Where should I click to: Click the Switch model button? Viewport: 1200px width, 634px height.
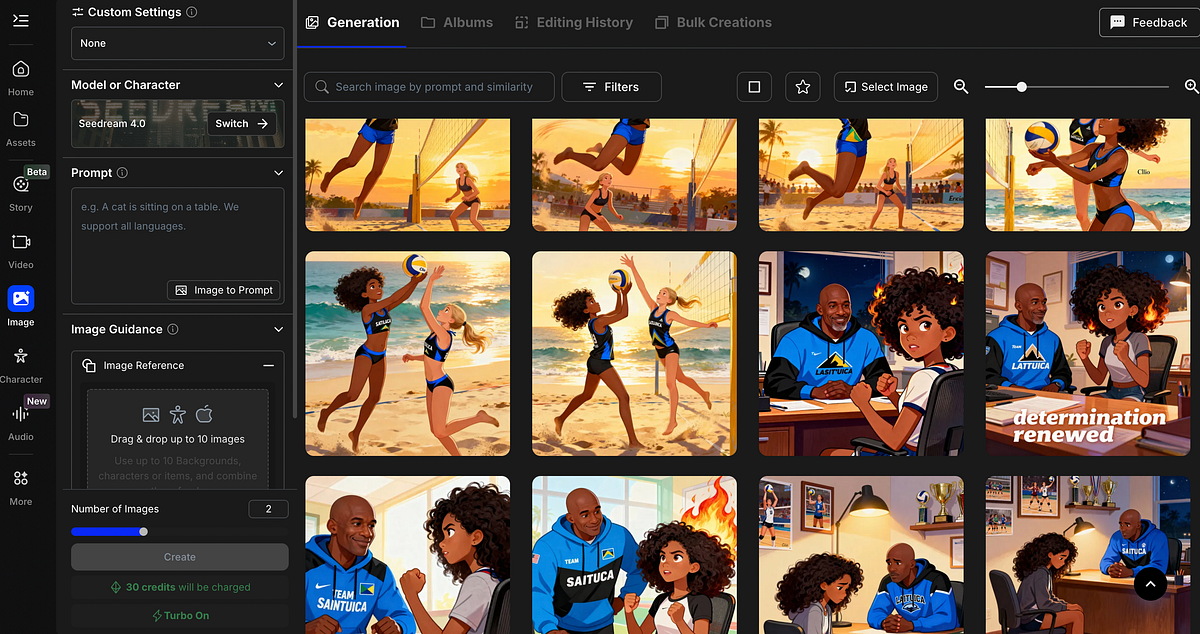pyautogui.click(x=242, y=124)
